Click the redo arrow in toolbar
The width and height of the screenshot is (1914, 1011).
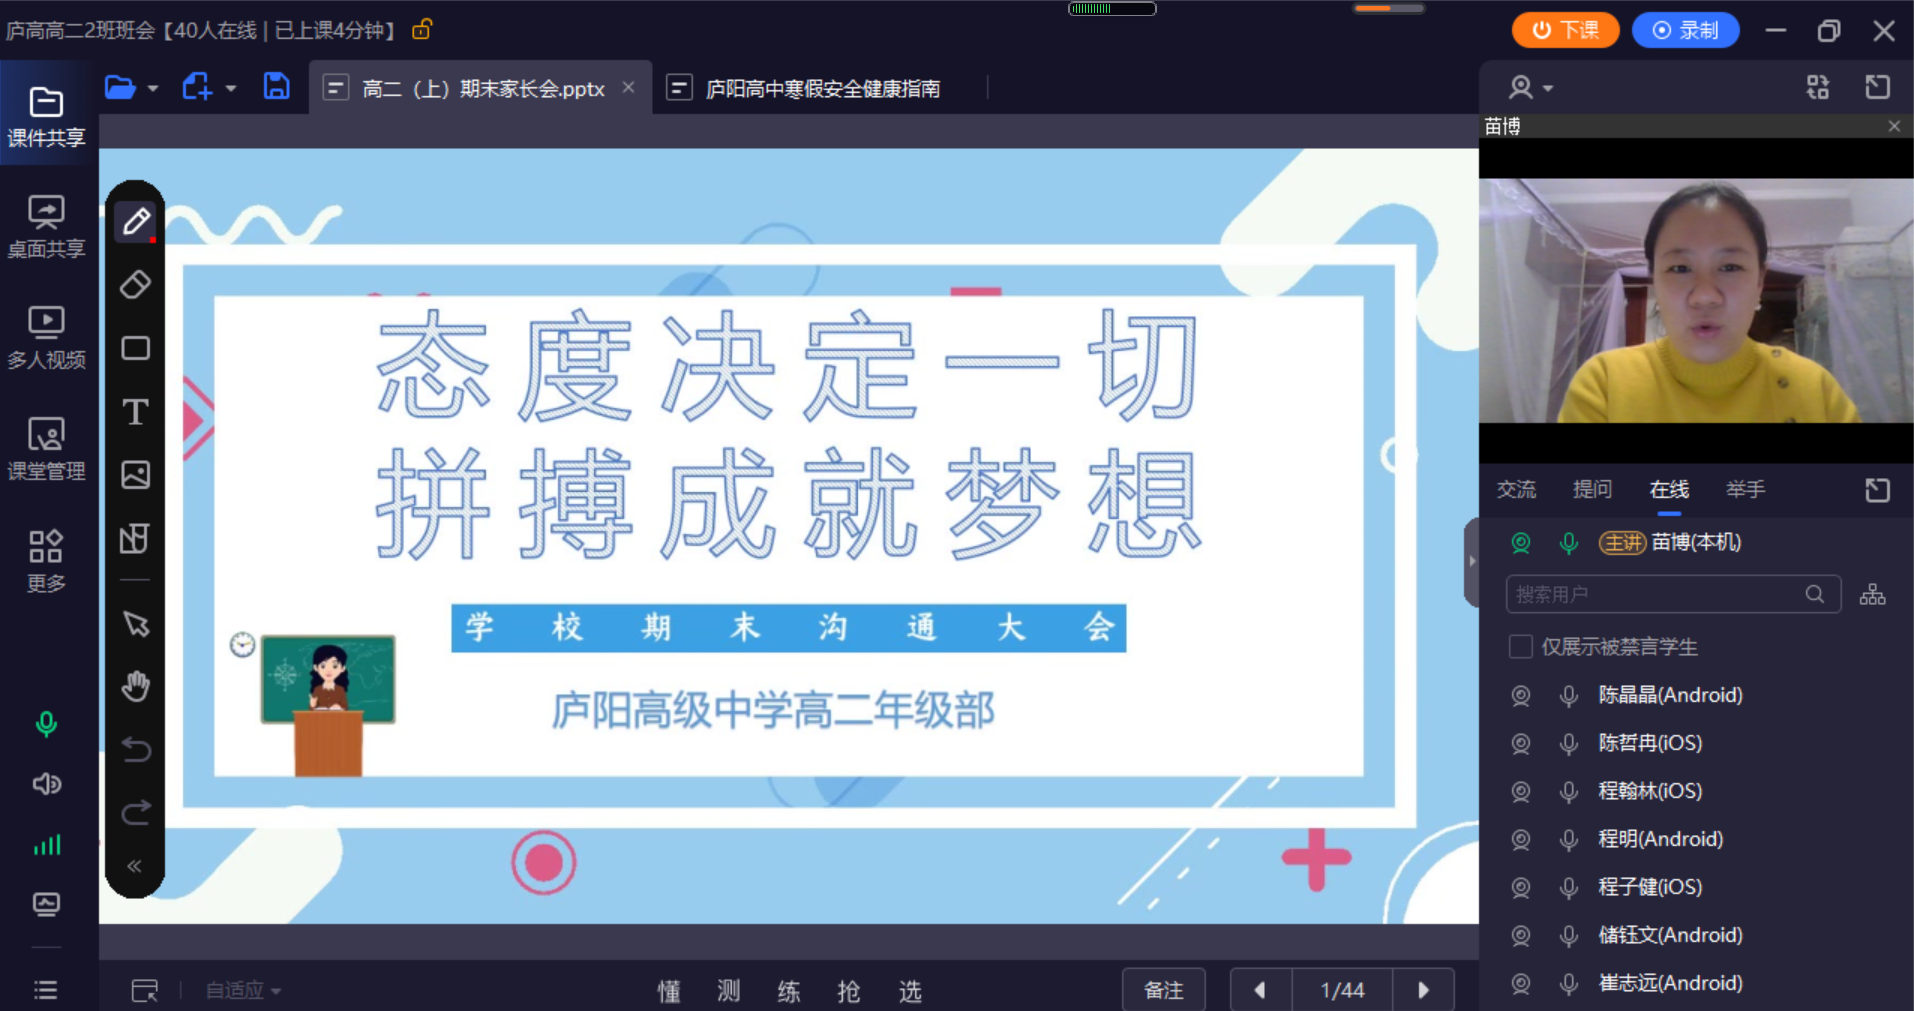pos(136,811)
